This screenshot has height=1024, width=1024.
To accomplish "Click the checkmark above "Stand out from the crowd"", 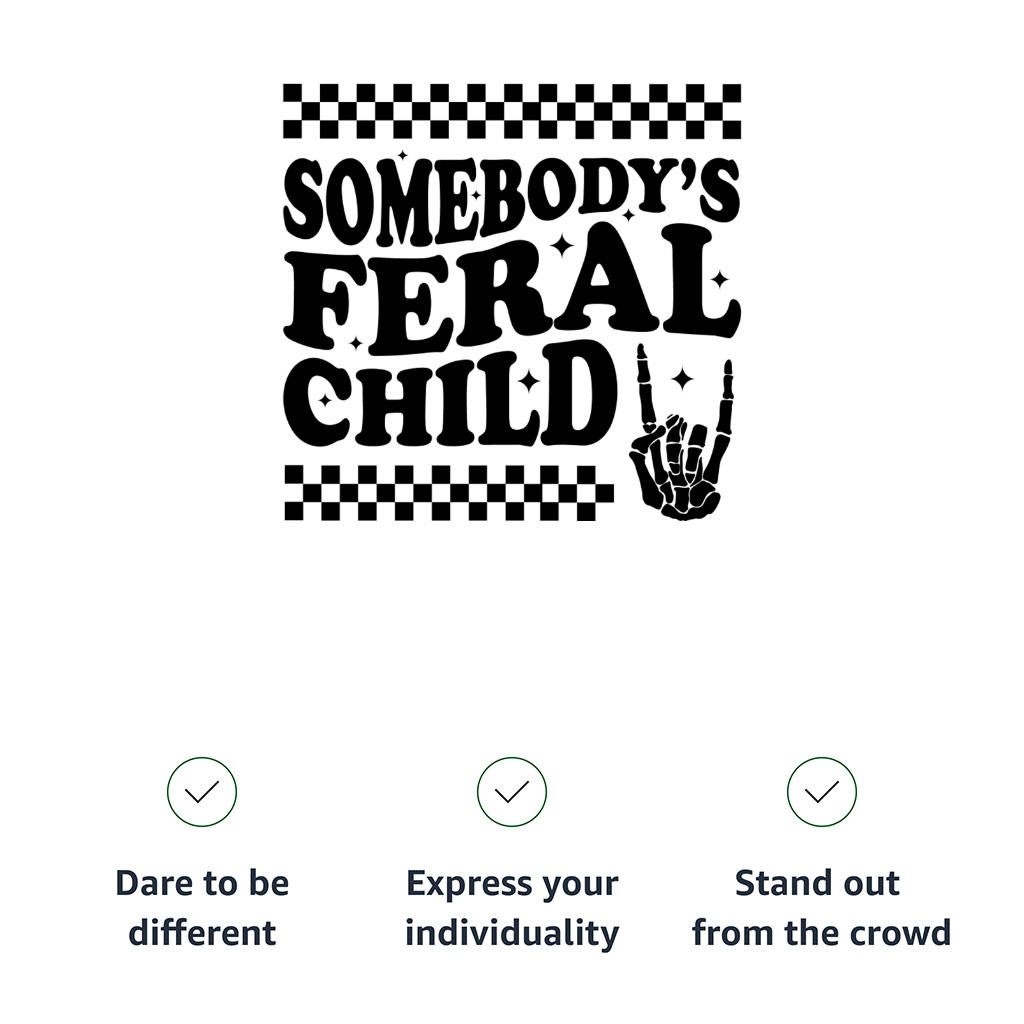I will [822, 792].
